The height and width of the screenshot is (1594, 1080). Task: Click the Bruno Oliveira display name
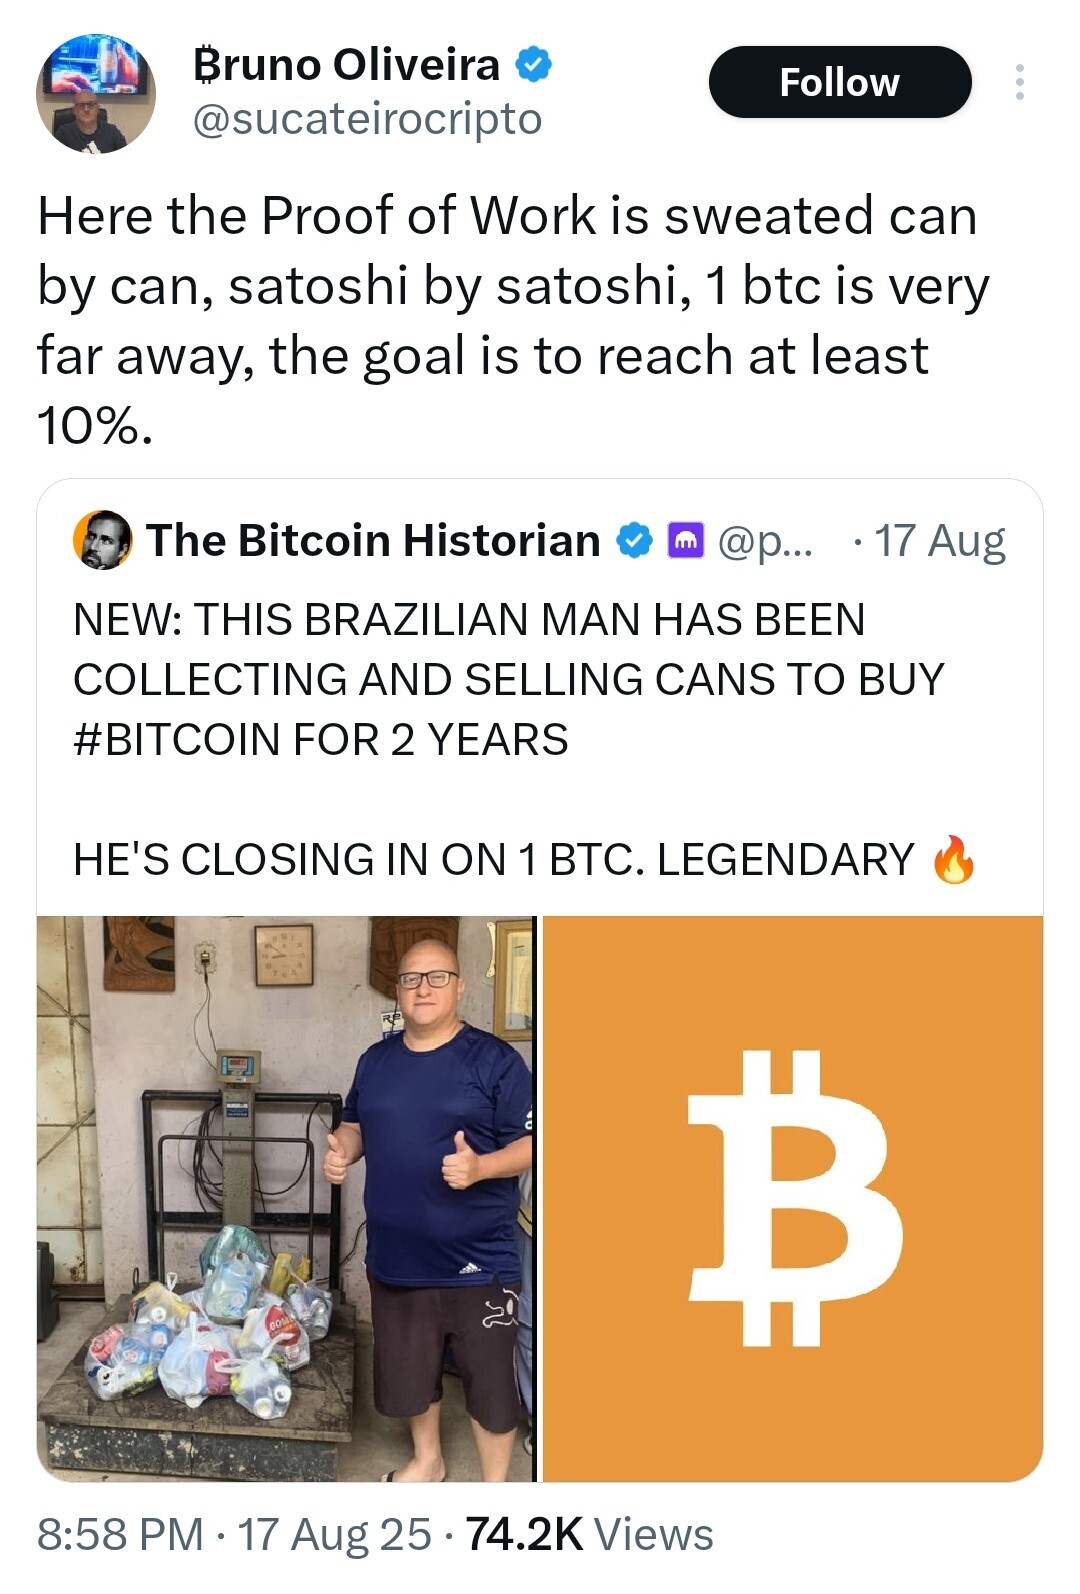(x=346, y=65)
